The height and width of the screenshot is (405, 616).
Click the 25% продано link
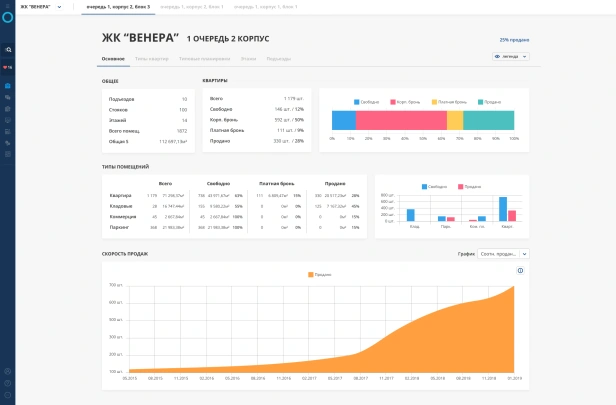coord(512,40)
